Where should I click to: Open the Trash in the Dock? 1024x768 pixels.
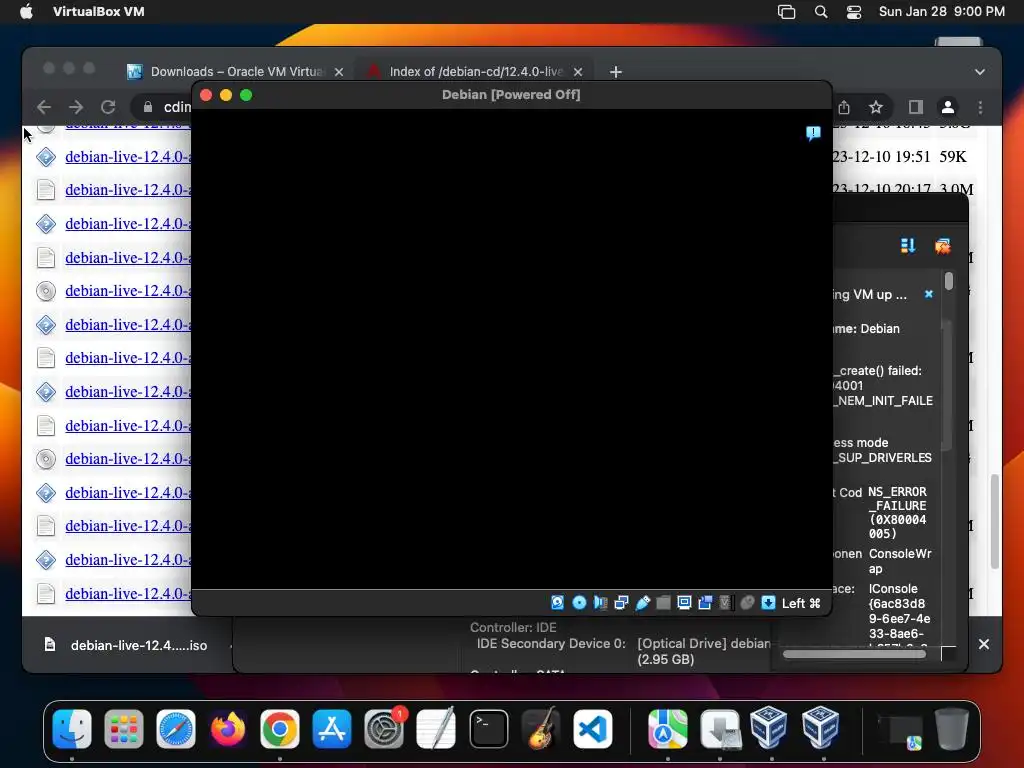952,729
